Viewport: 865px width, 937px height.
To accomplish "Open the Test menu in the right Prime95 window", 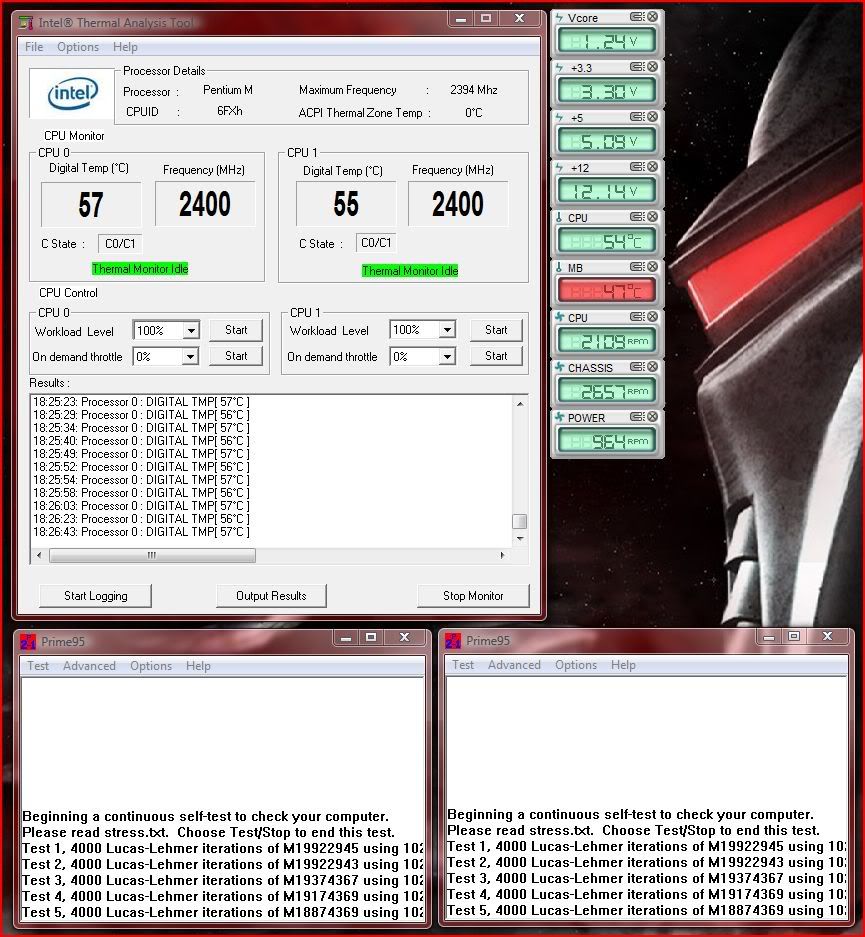I will 463,665.
